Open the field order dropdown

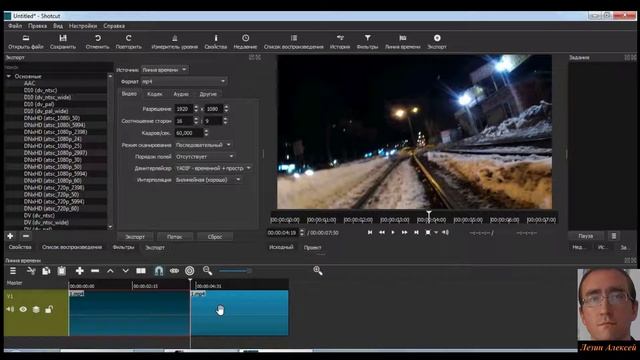(204, 156)
